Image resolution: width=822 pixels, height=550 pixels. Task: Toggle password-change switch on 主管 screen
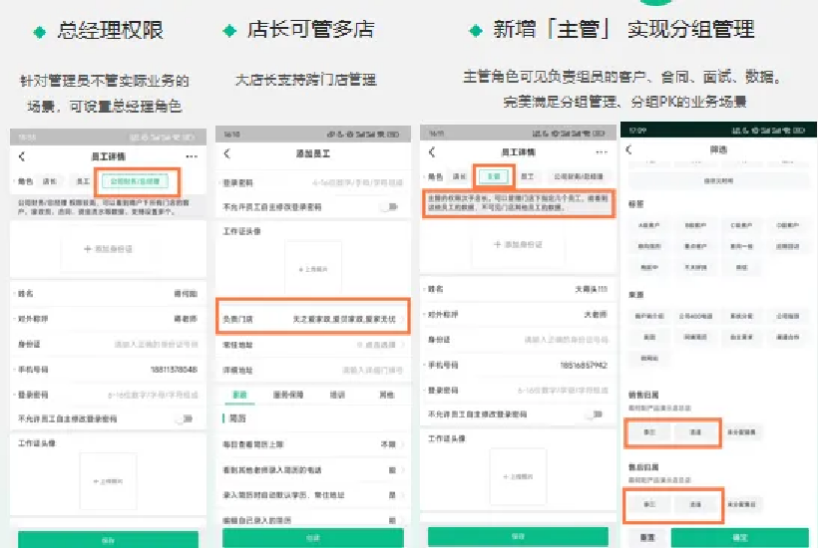pyautogui.click(x=595, y=414)
